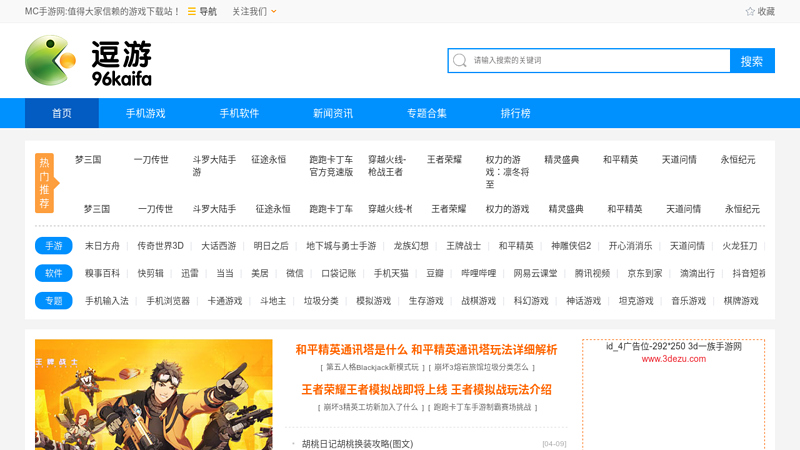Image resolution: width=800 pixels, height=450 pixels.
Task: Open the 糗事百科 link
Action: pos(102,273)
